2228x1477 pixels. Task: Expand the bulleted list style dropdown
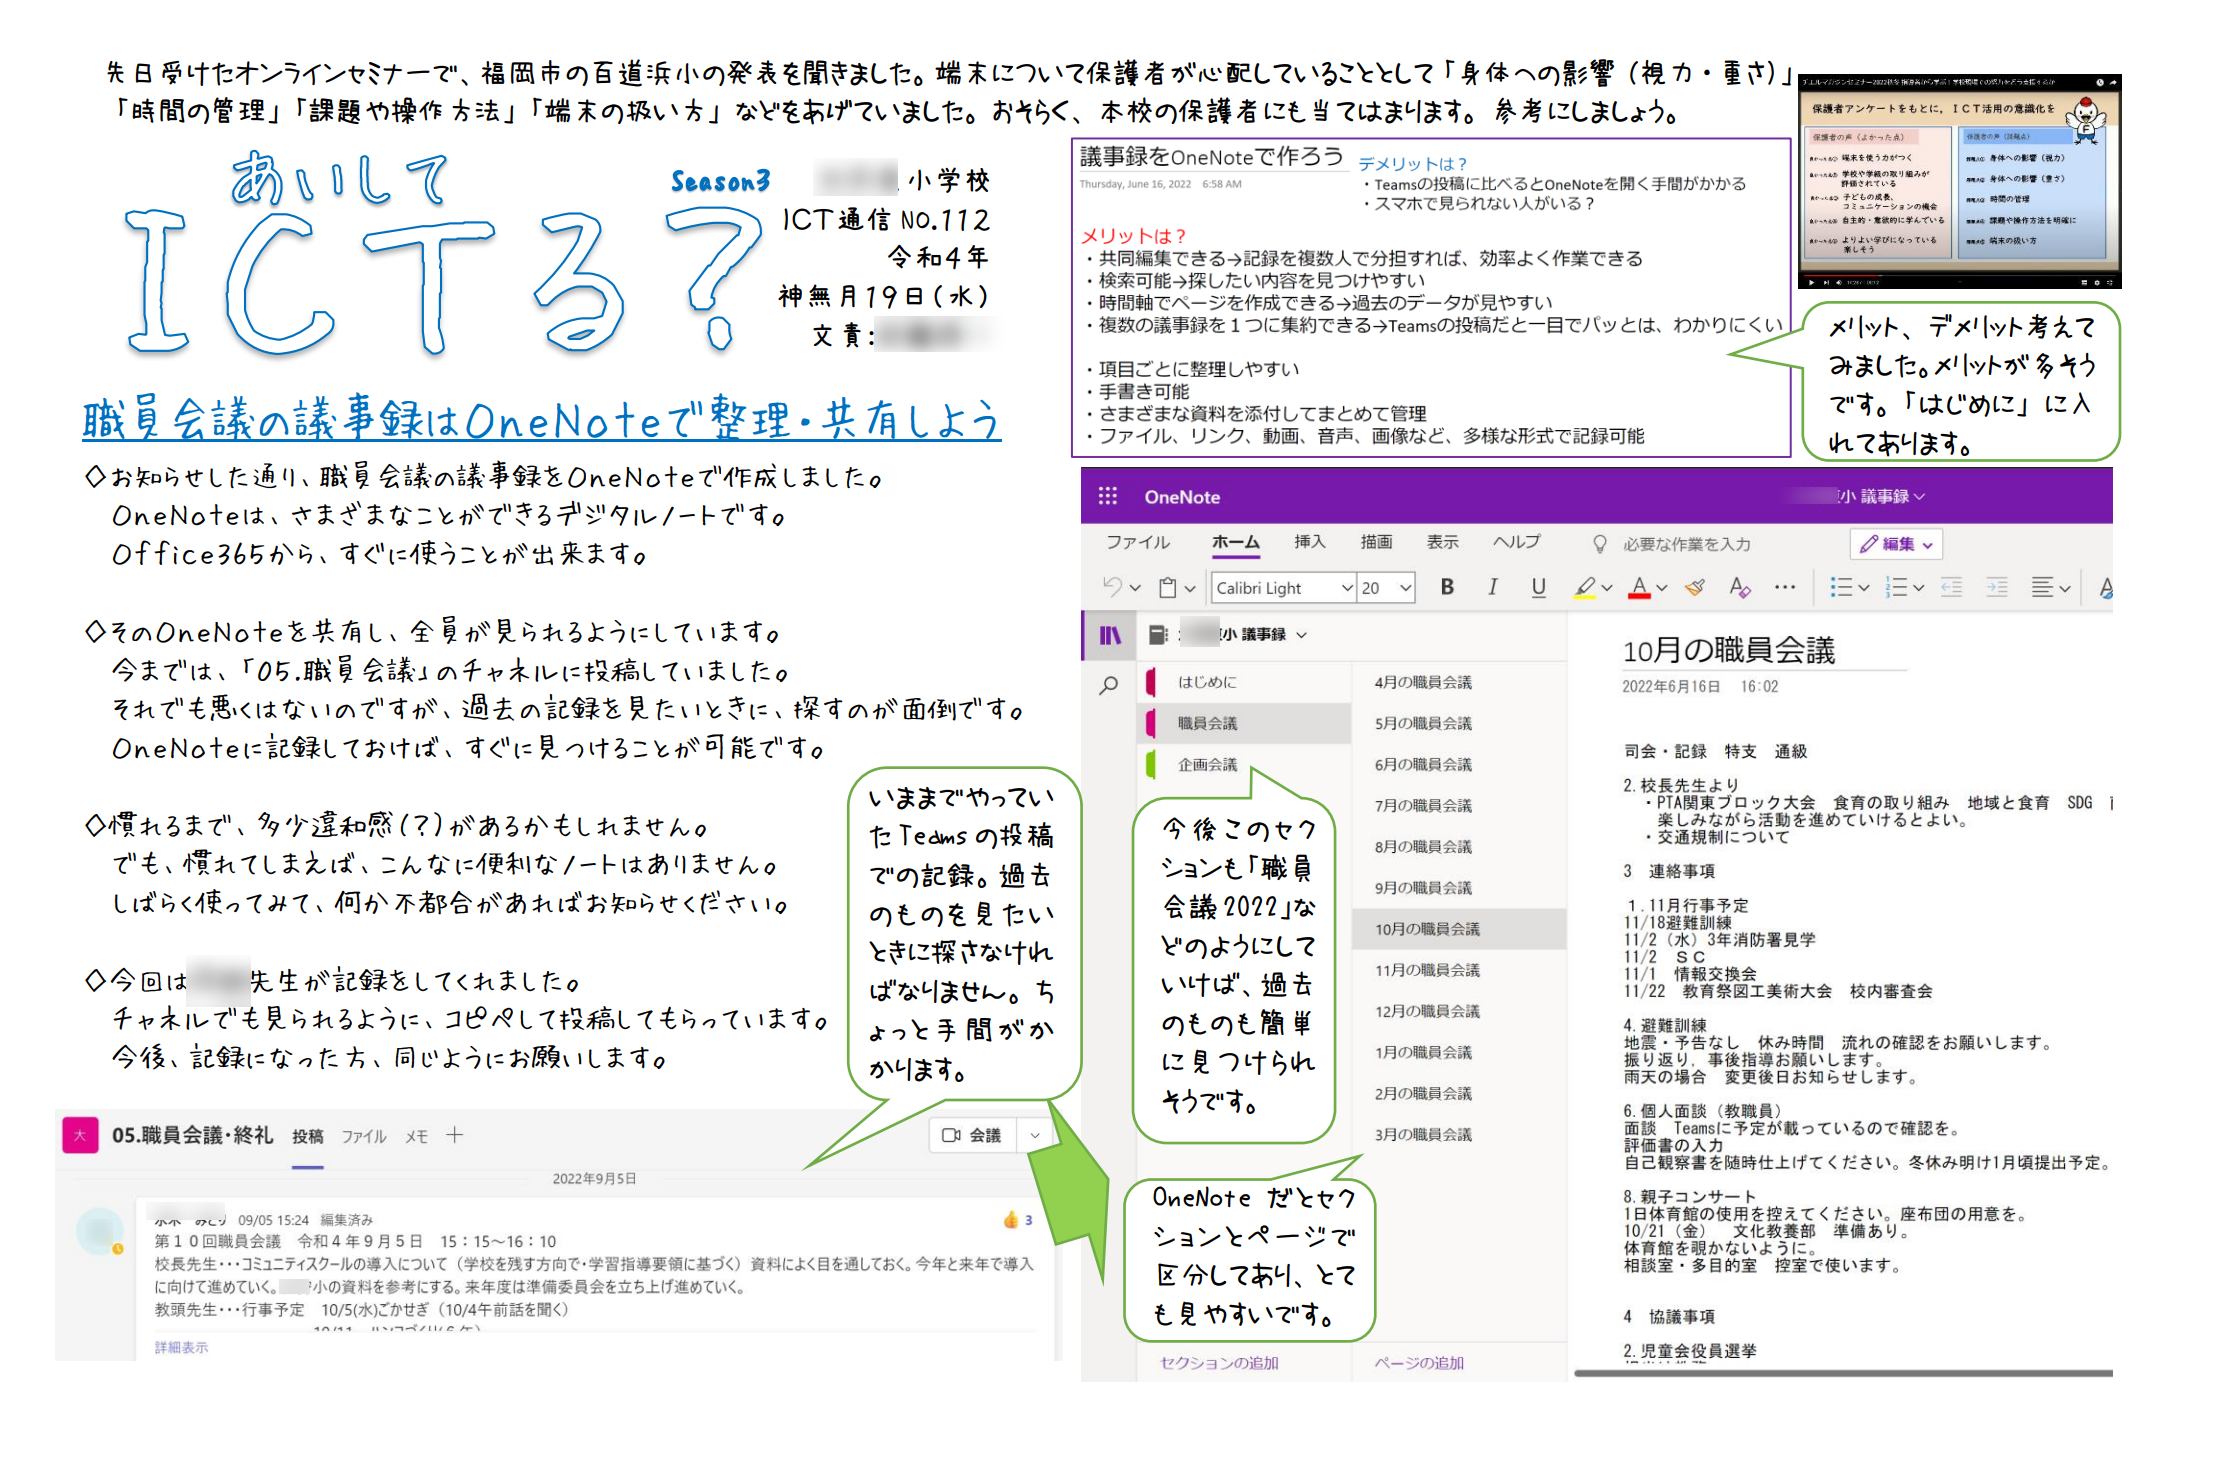[x=1863, y=588]
